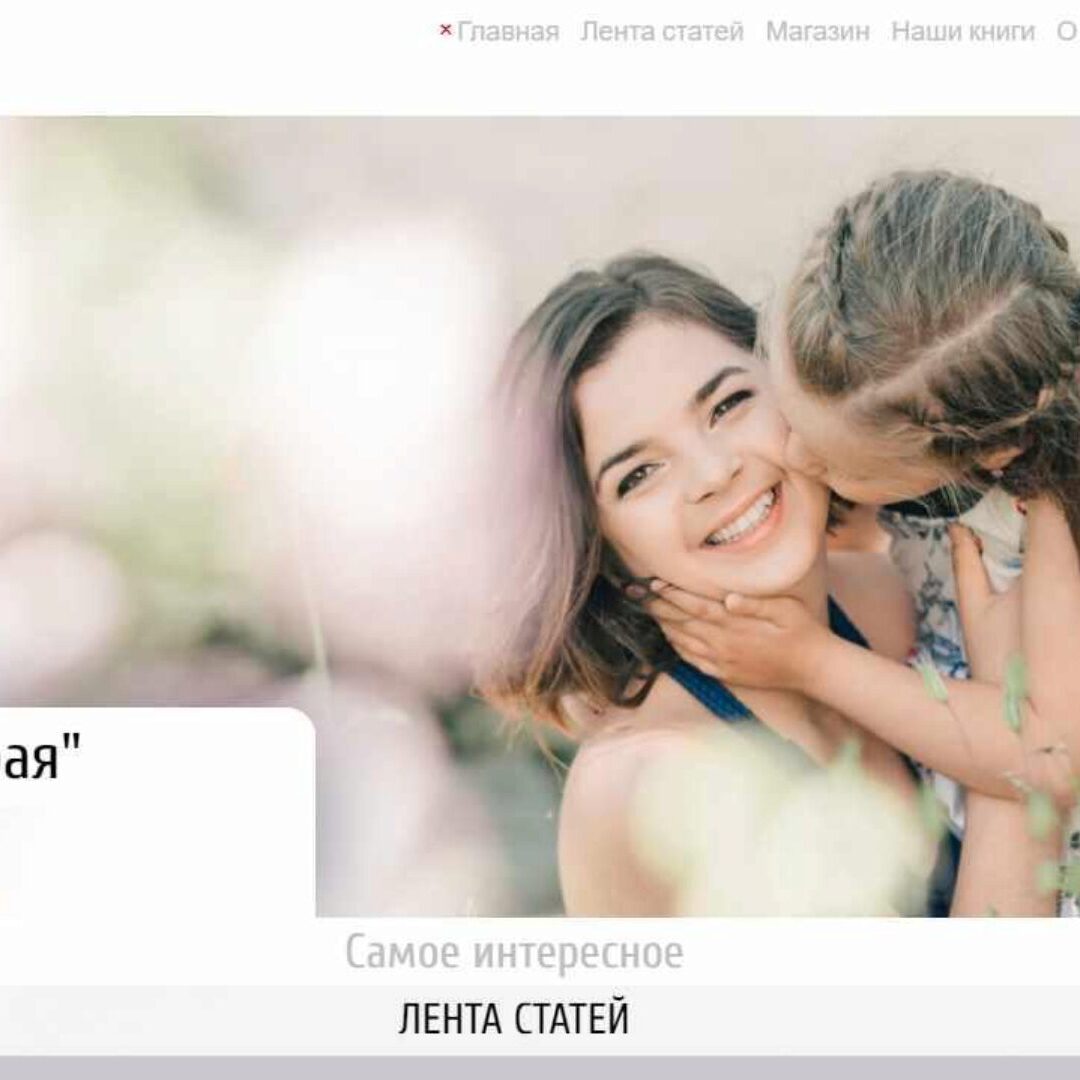This screenshot has height=1080, width=1080.
Task: Click the blurred white flowers in foreground
Action: [771, 820]
